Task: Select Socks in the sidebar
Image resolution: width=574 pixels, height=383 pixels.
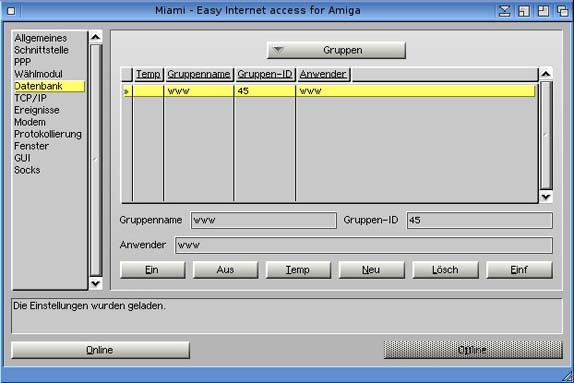Action: pos(27,170)
